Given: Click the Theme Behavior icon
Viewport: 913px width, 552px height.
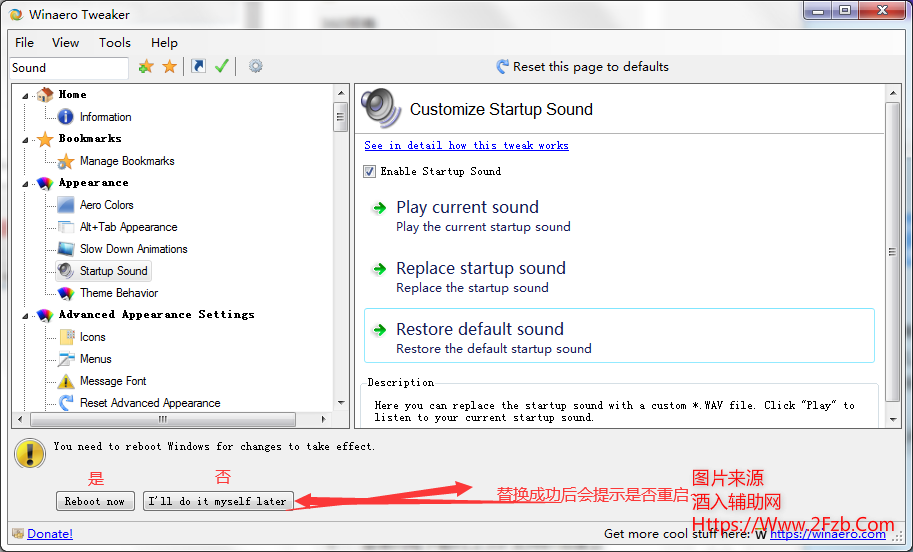Looking at the screenshot, I should tap(66, 293).
